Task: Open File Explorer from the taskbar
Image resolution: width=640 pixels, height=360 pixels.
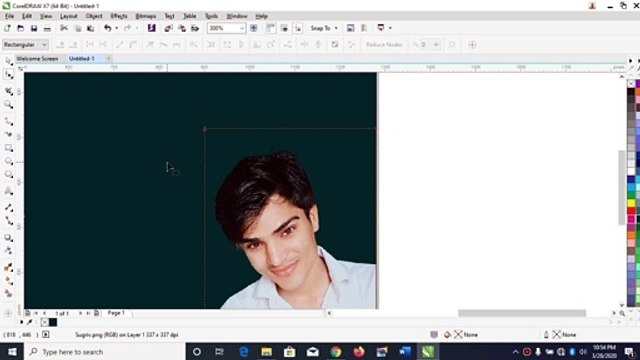Action: click(267, 352)
